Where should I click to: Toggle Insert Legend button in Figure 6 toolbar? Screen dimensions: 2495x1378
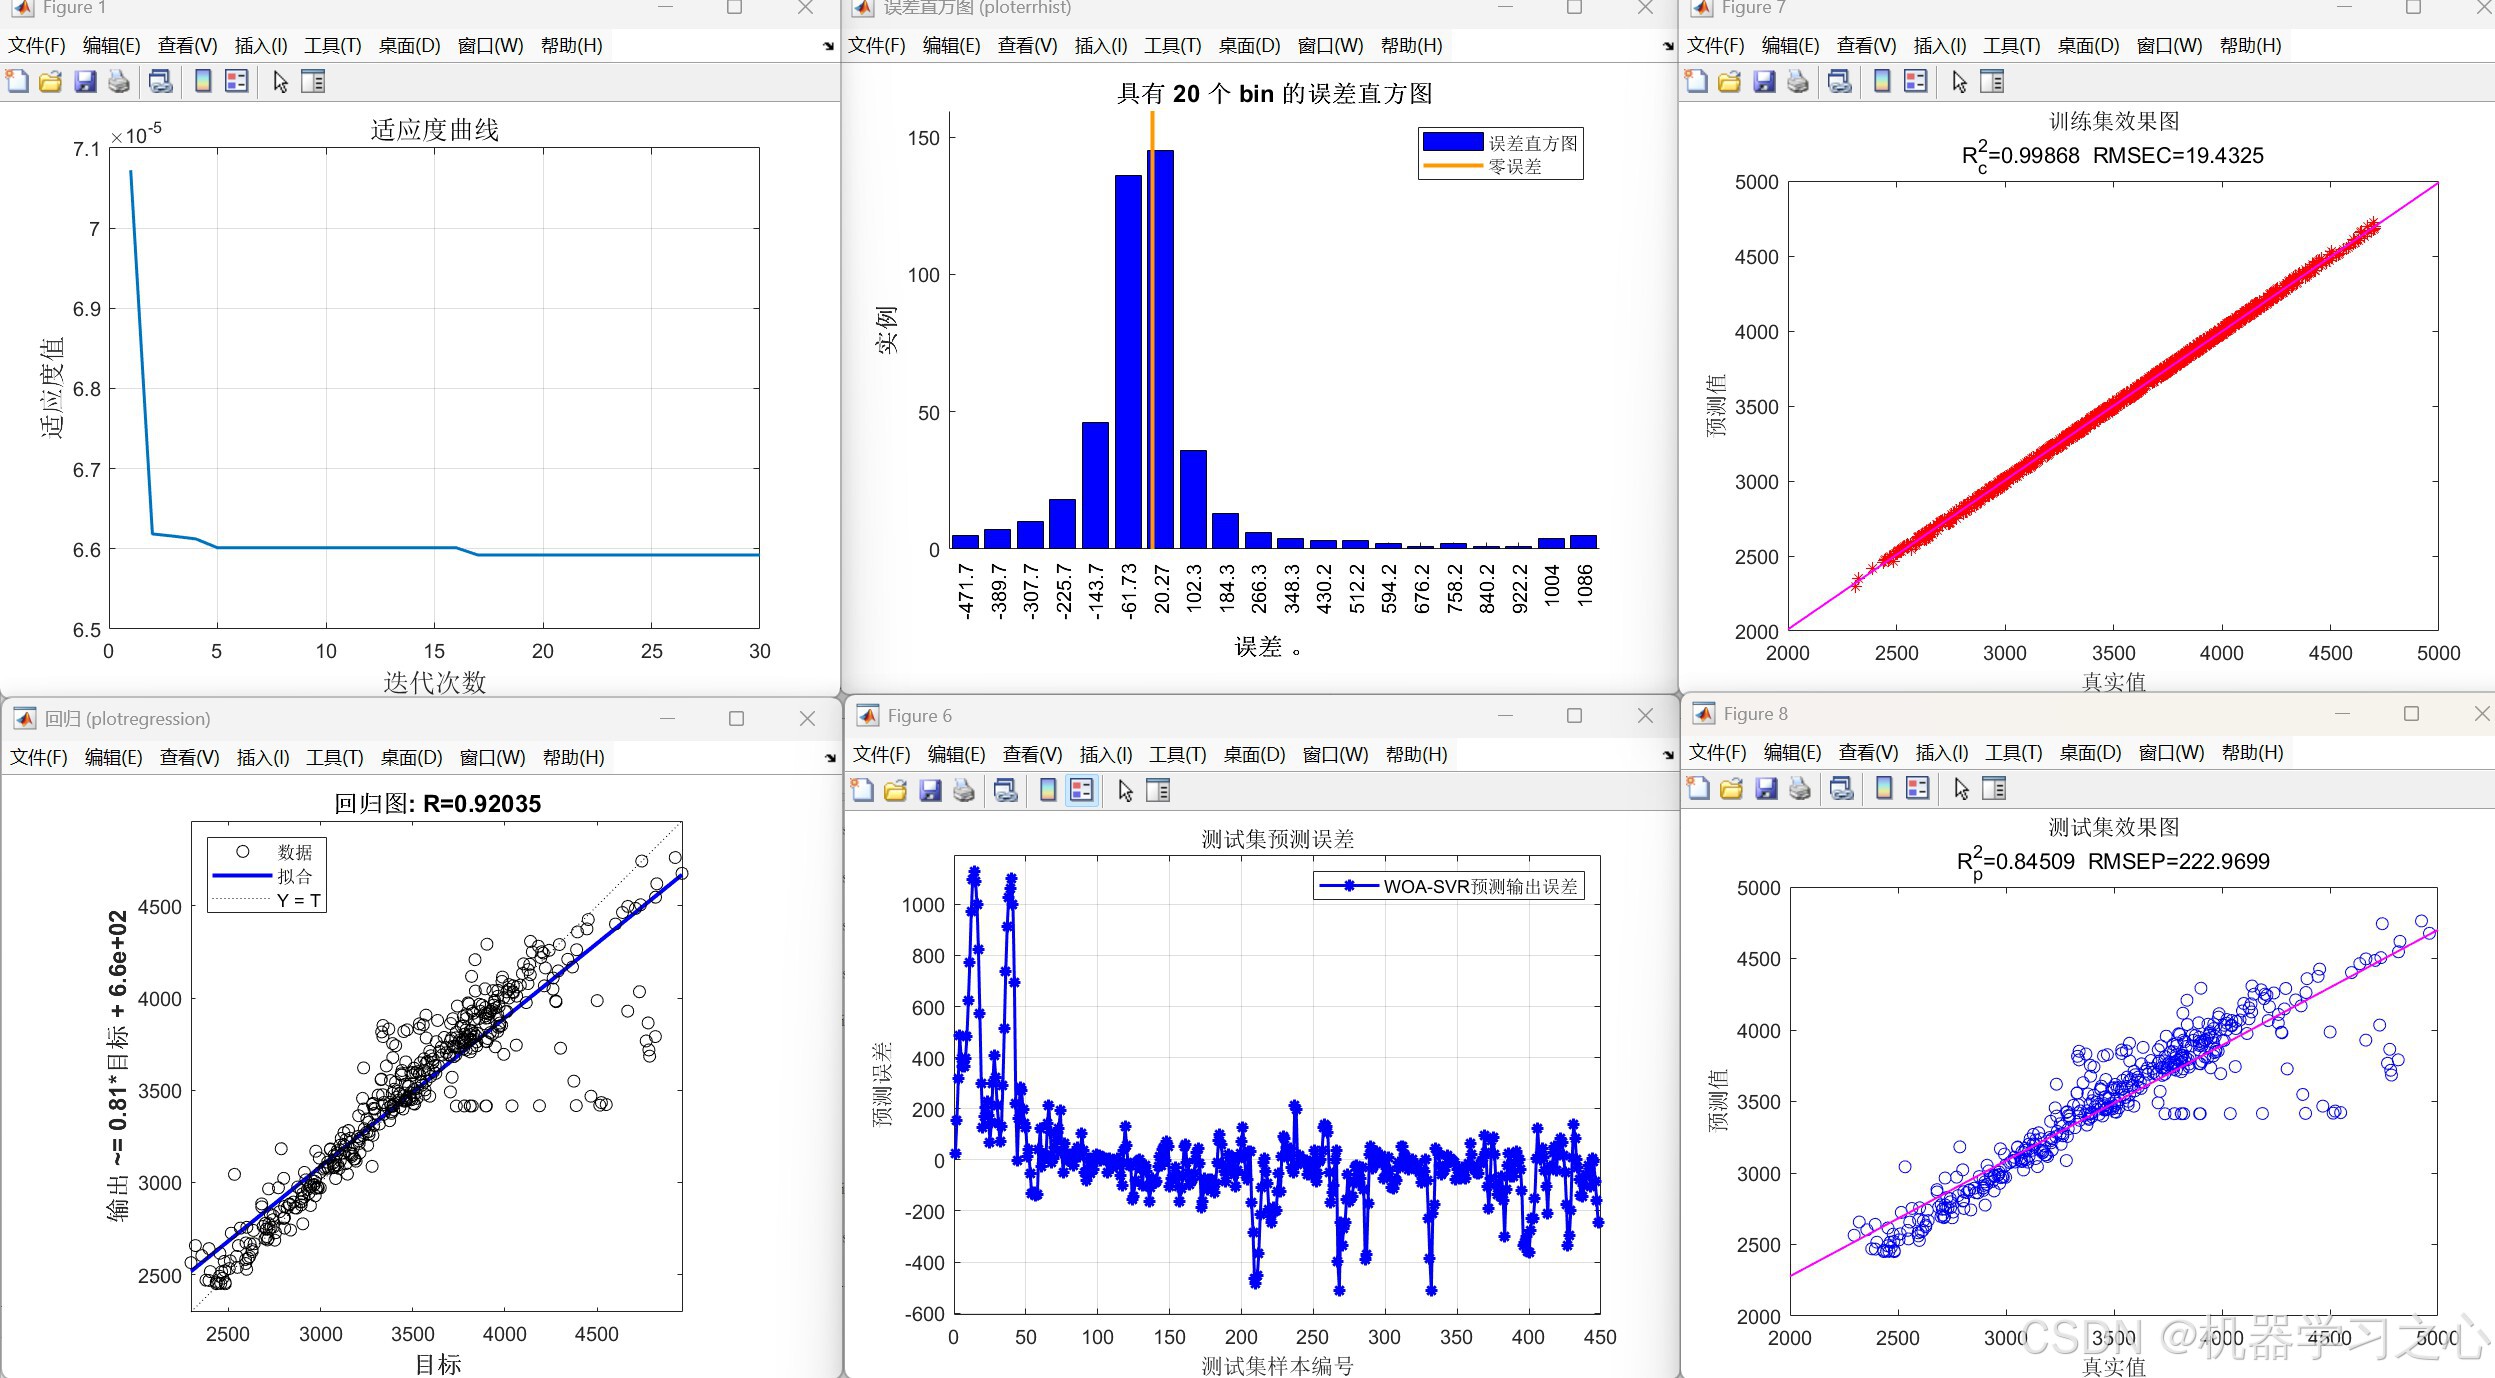pos(1082,791)
